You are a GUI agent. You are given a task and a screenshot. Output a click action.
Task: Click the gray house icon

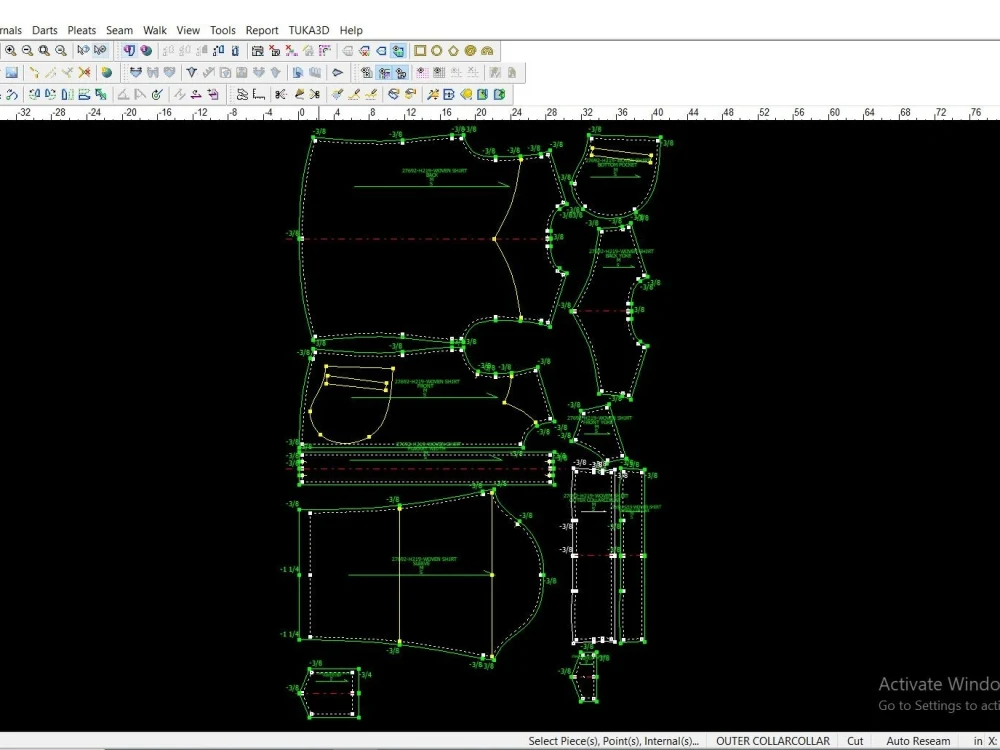[x=309, y=50]
